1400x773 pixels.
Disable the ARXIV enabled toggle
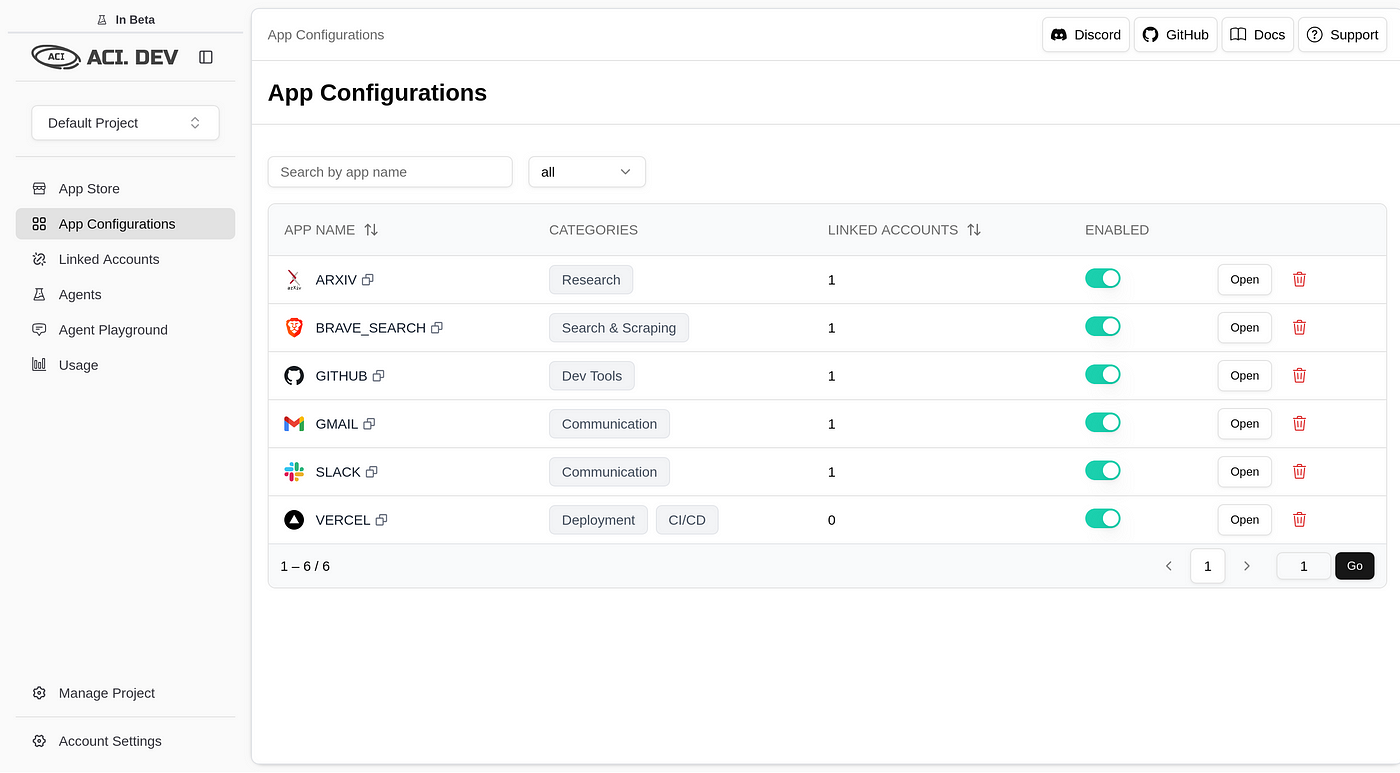point(1103,278)
